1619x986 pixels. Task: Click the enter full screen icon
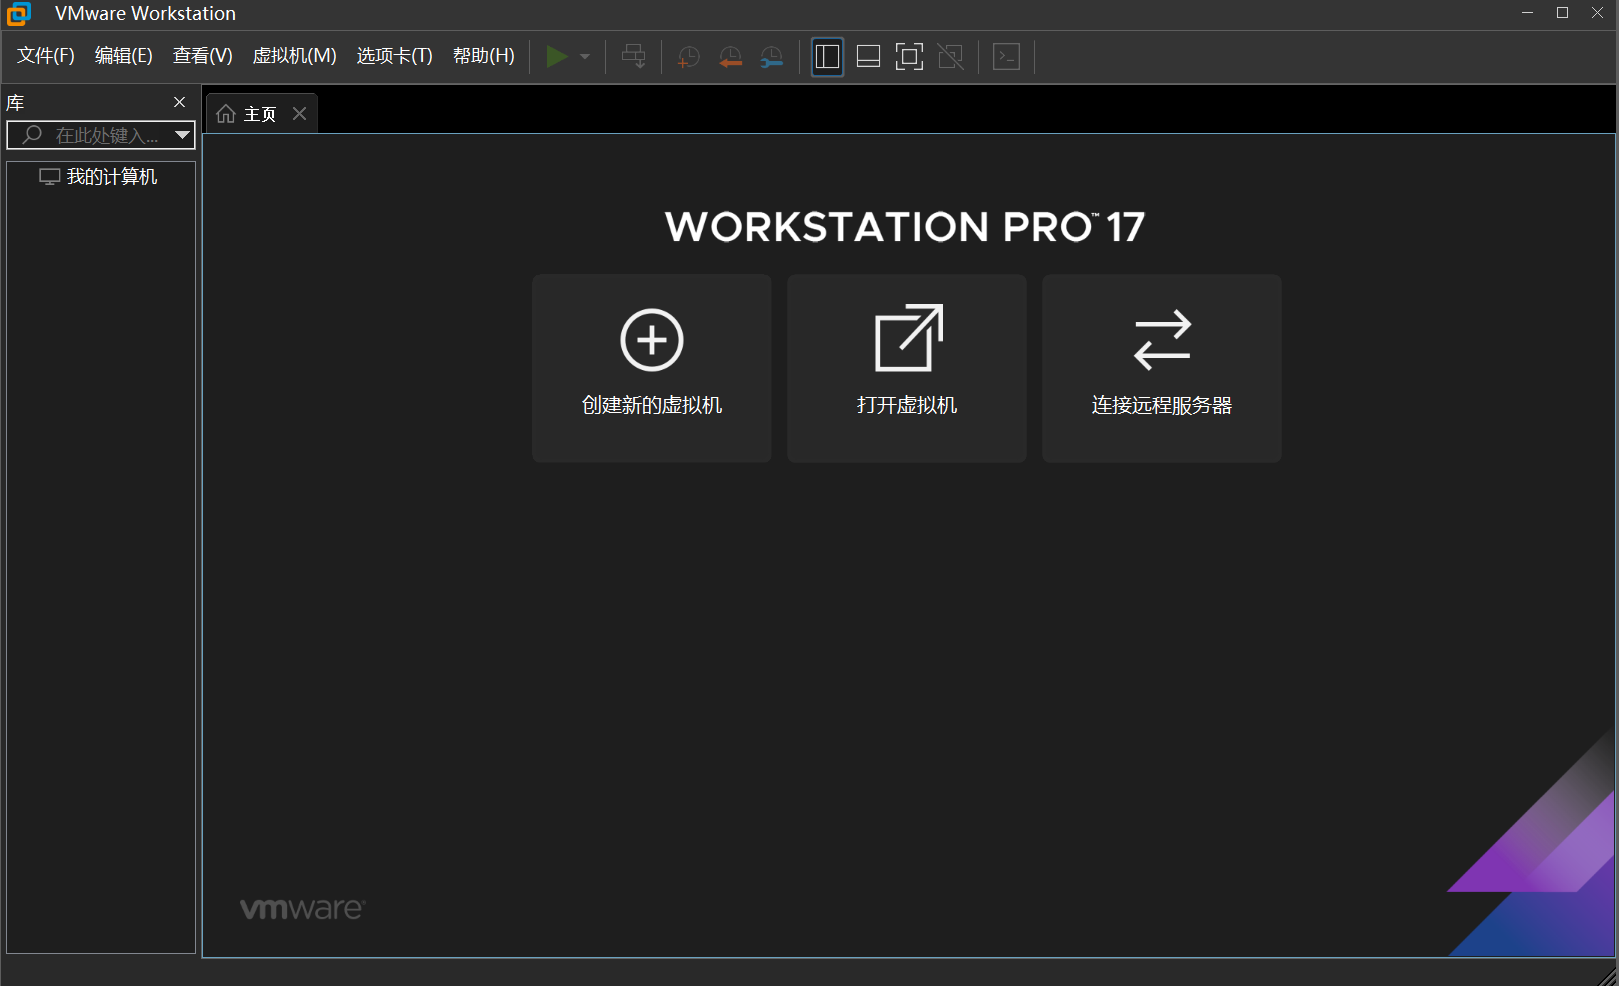[909, 57]
